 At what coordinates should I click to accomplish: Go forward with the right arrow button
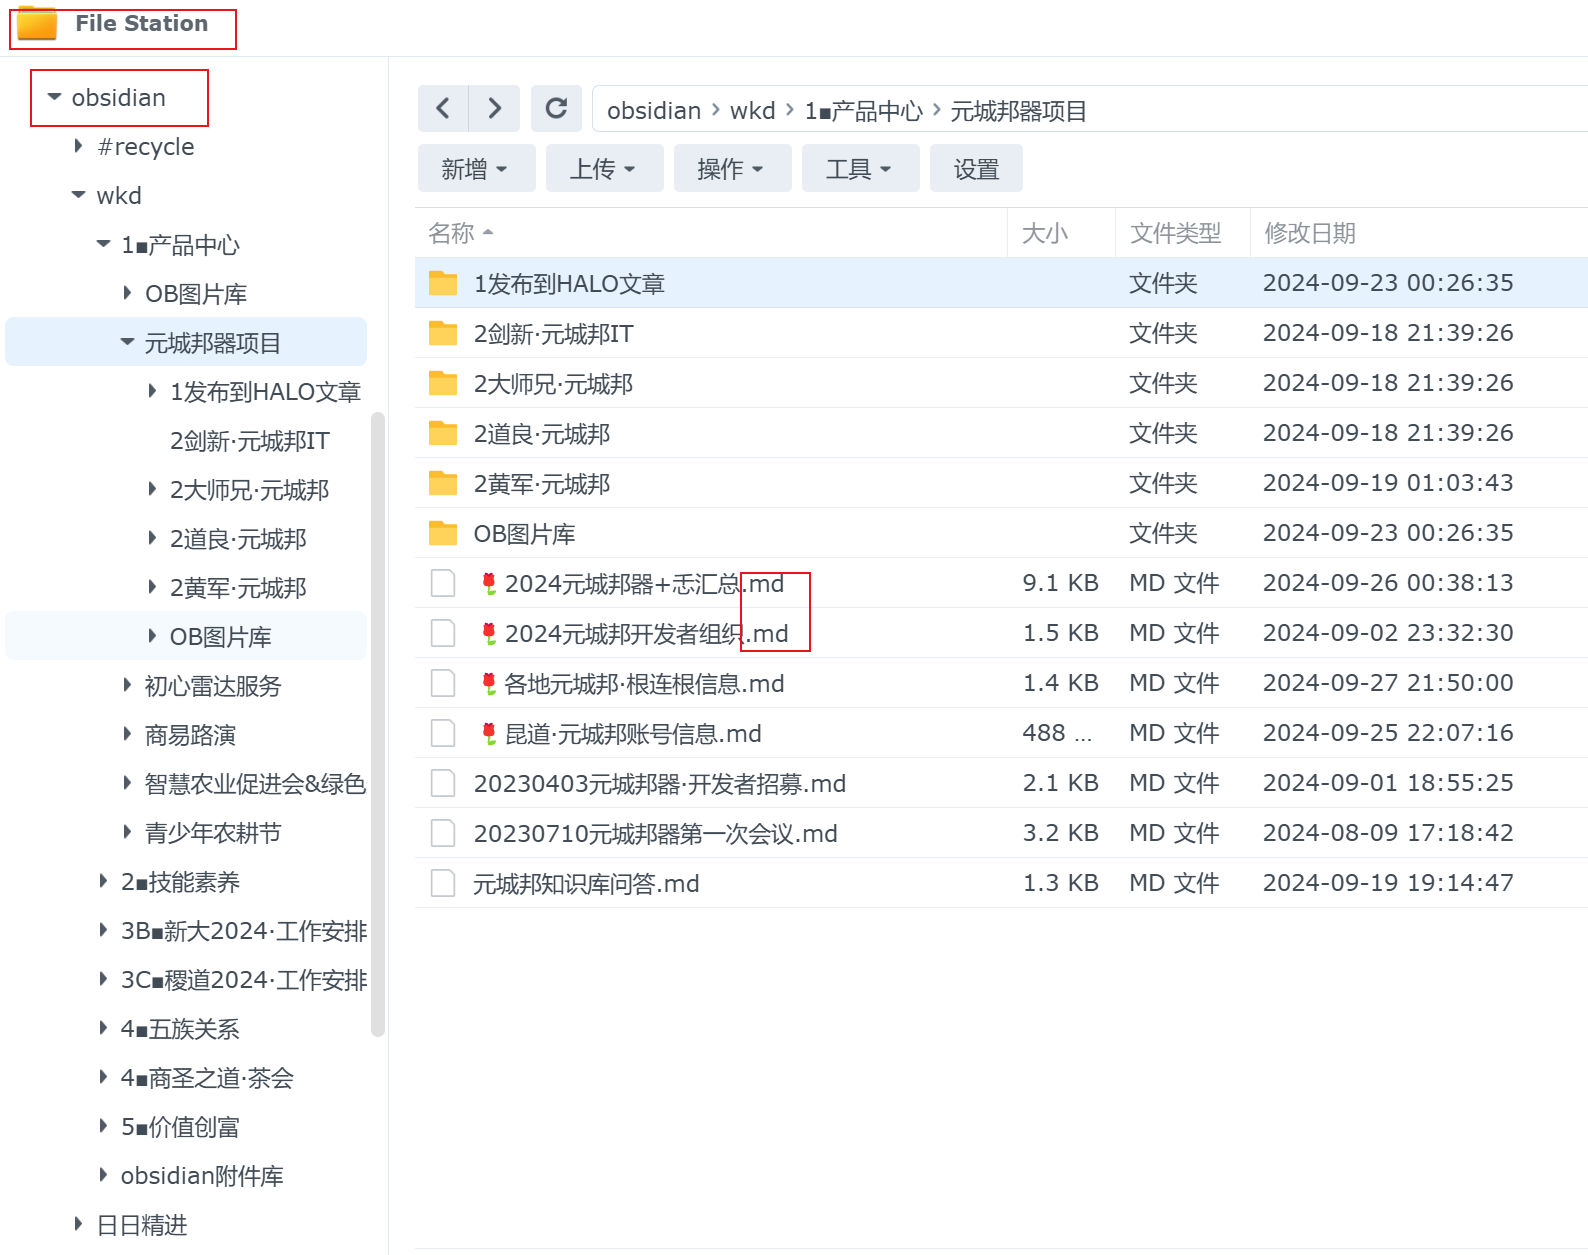tap(494, 108)
